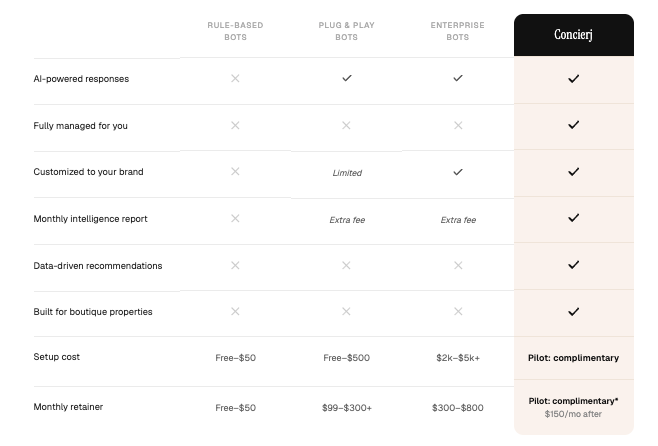
Task: Click the Rule-Based X for Monthly intelligence report
Action: coord(235,218)
